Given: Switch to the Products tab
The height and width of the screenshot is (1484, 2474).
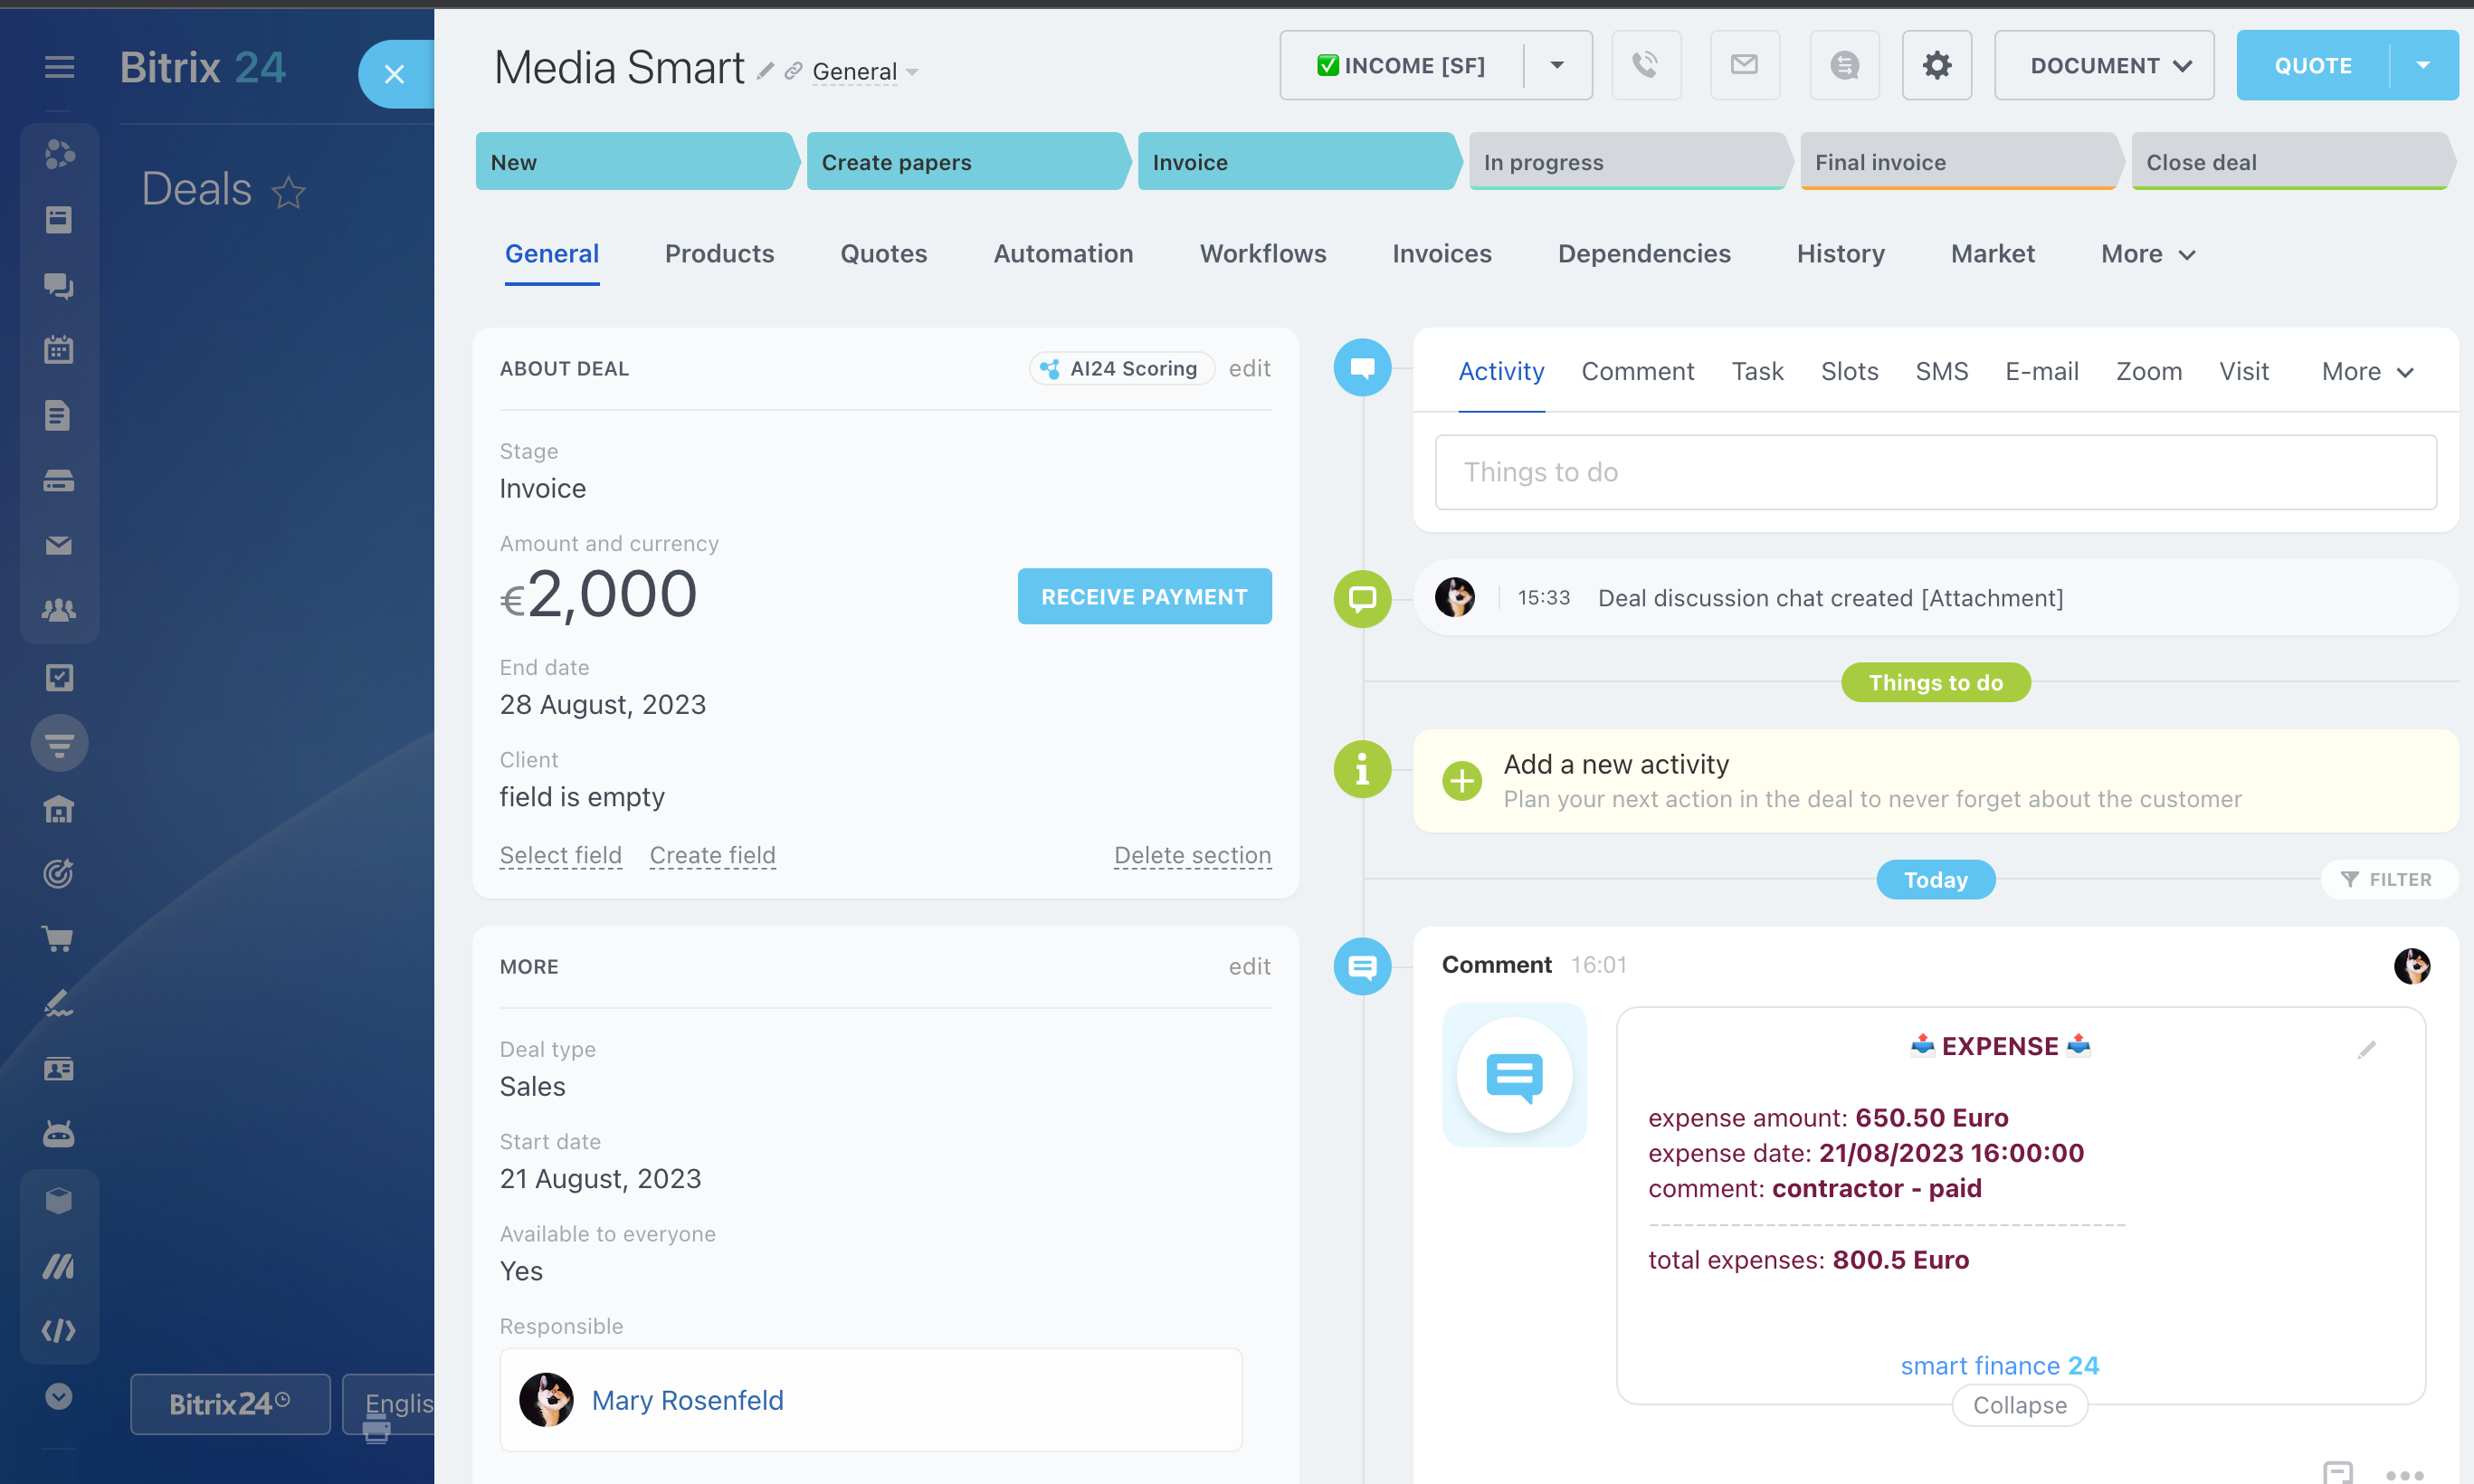Looking at the screenshot, I should 719,254.
